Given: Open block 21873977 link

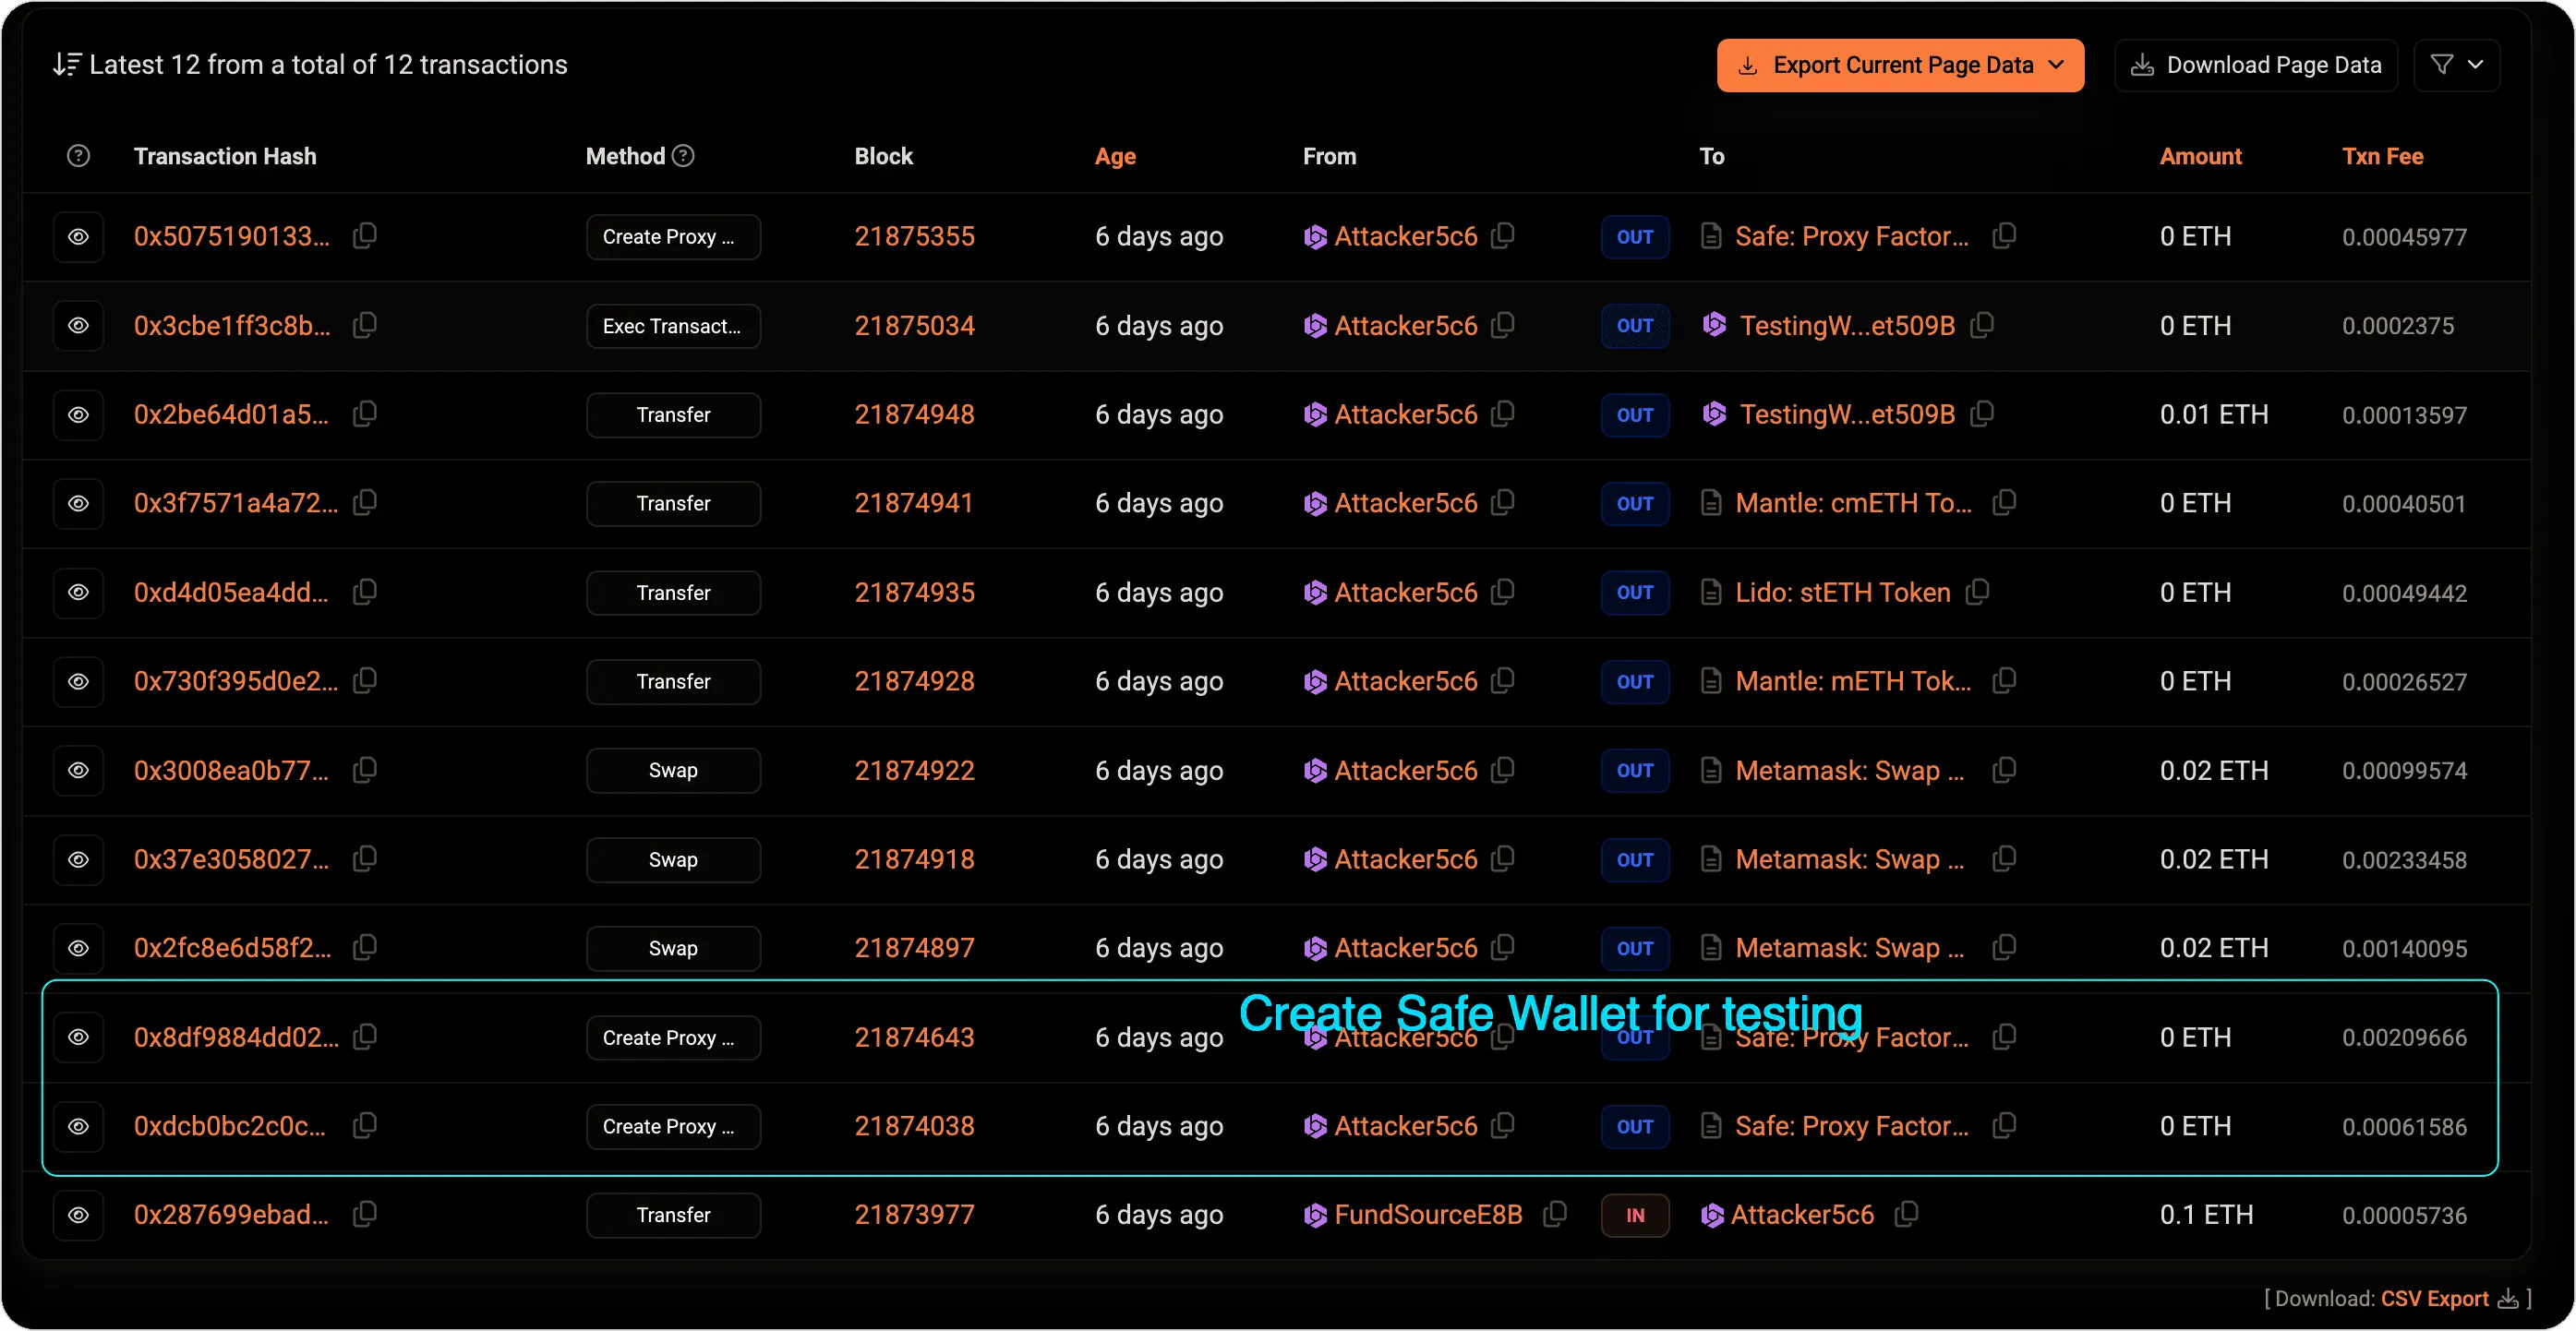Looking at the screenshot, I should pos(914,1215).
